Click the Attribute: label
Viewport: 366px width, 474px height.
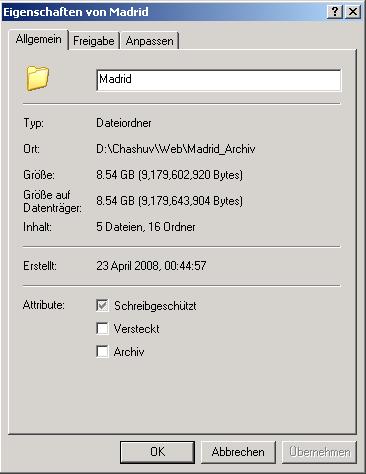point(44,305)
